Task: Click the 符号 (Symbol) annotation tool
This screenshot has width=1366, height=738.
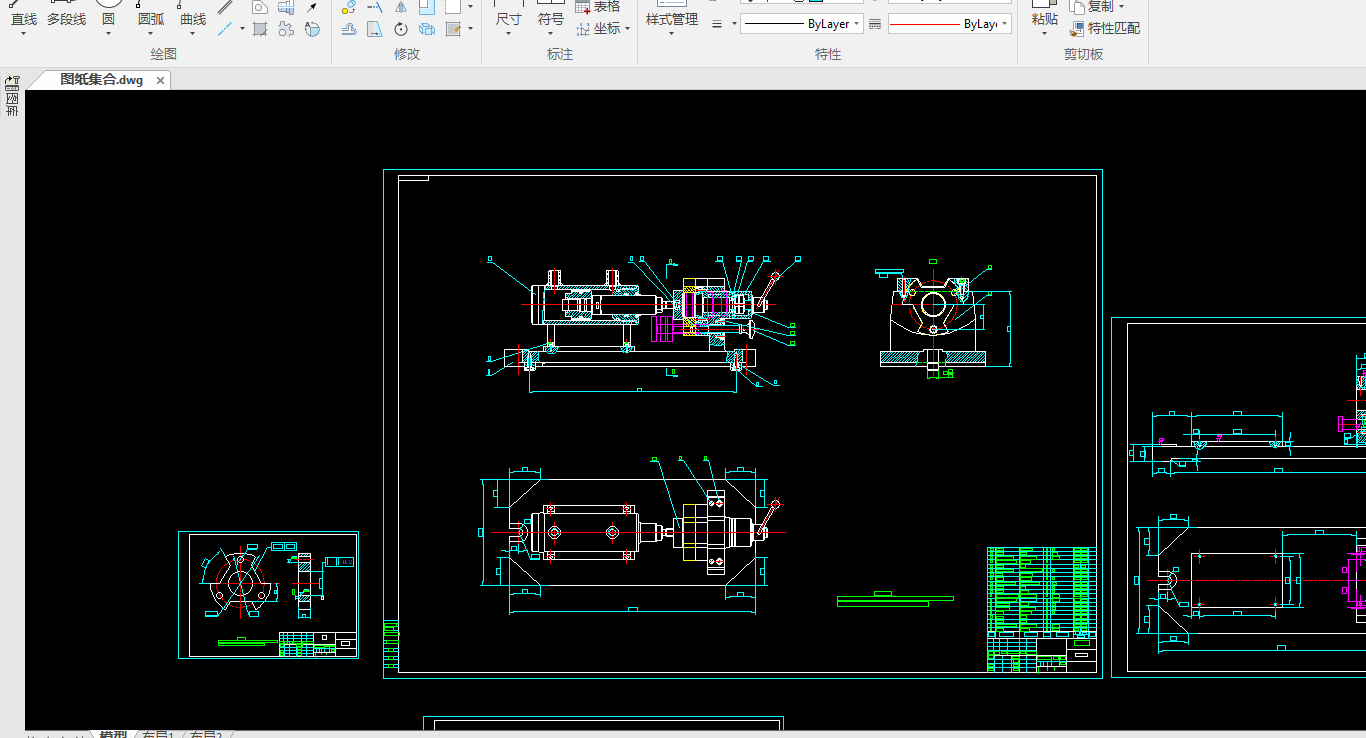Action: click(x=550, y=19)
